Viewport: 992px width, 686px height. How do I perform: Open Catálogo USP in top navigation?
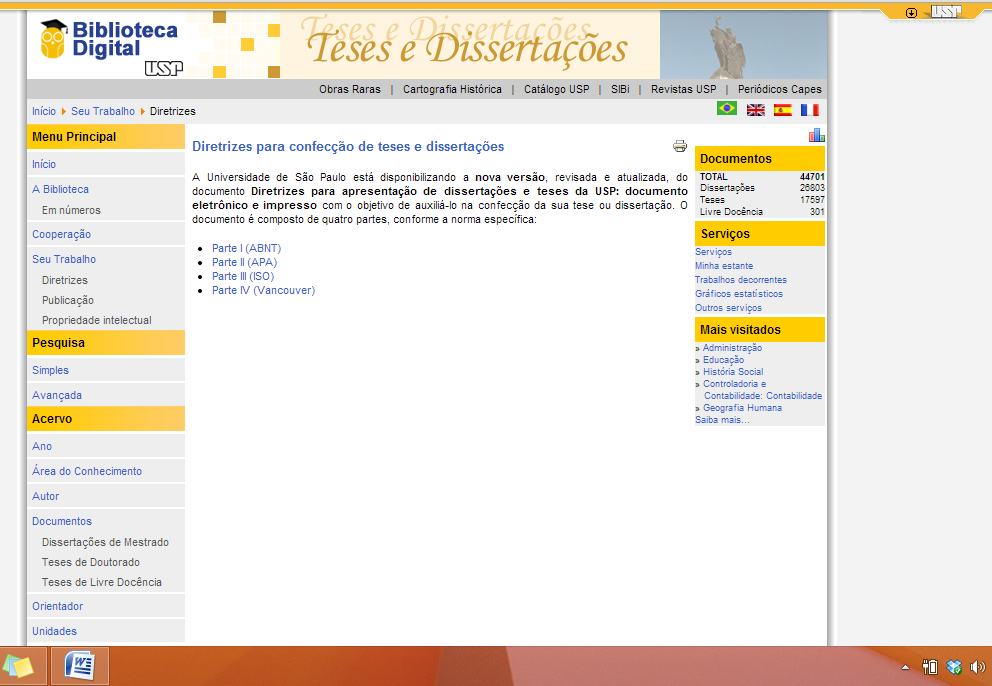[556, 89]
